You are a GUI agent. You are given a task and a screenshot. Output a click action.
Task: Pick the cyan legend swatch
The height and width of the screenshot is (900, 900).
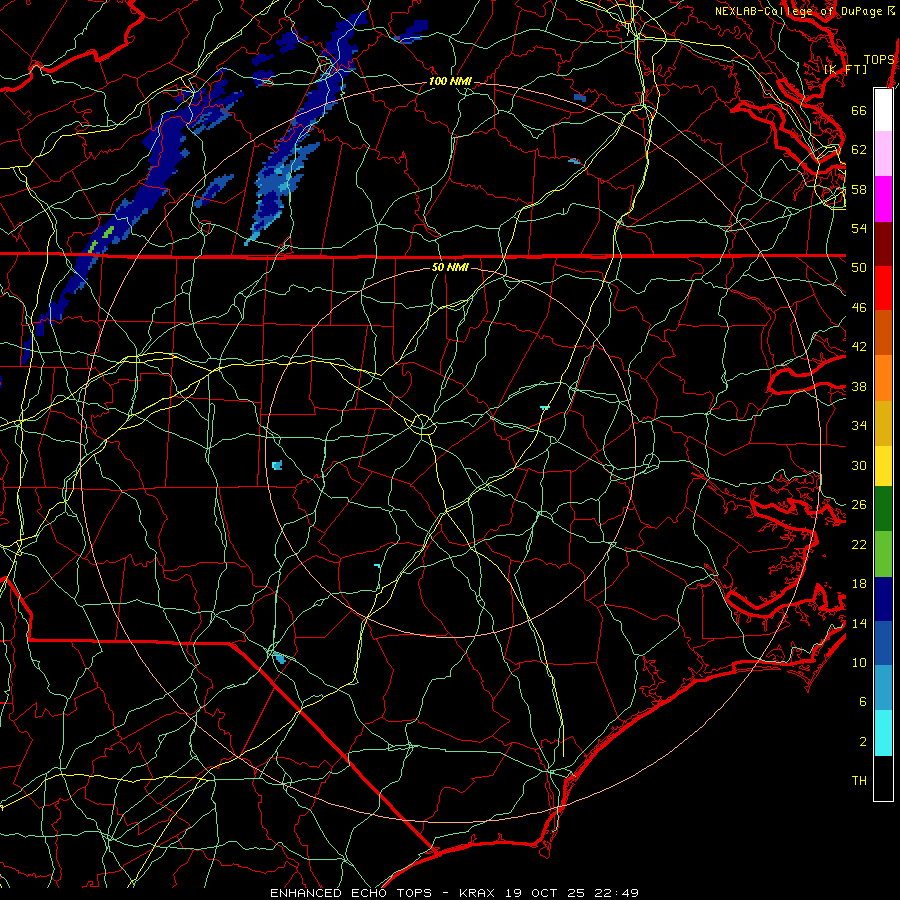883,733
